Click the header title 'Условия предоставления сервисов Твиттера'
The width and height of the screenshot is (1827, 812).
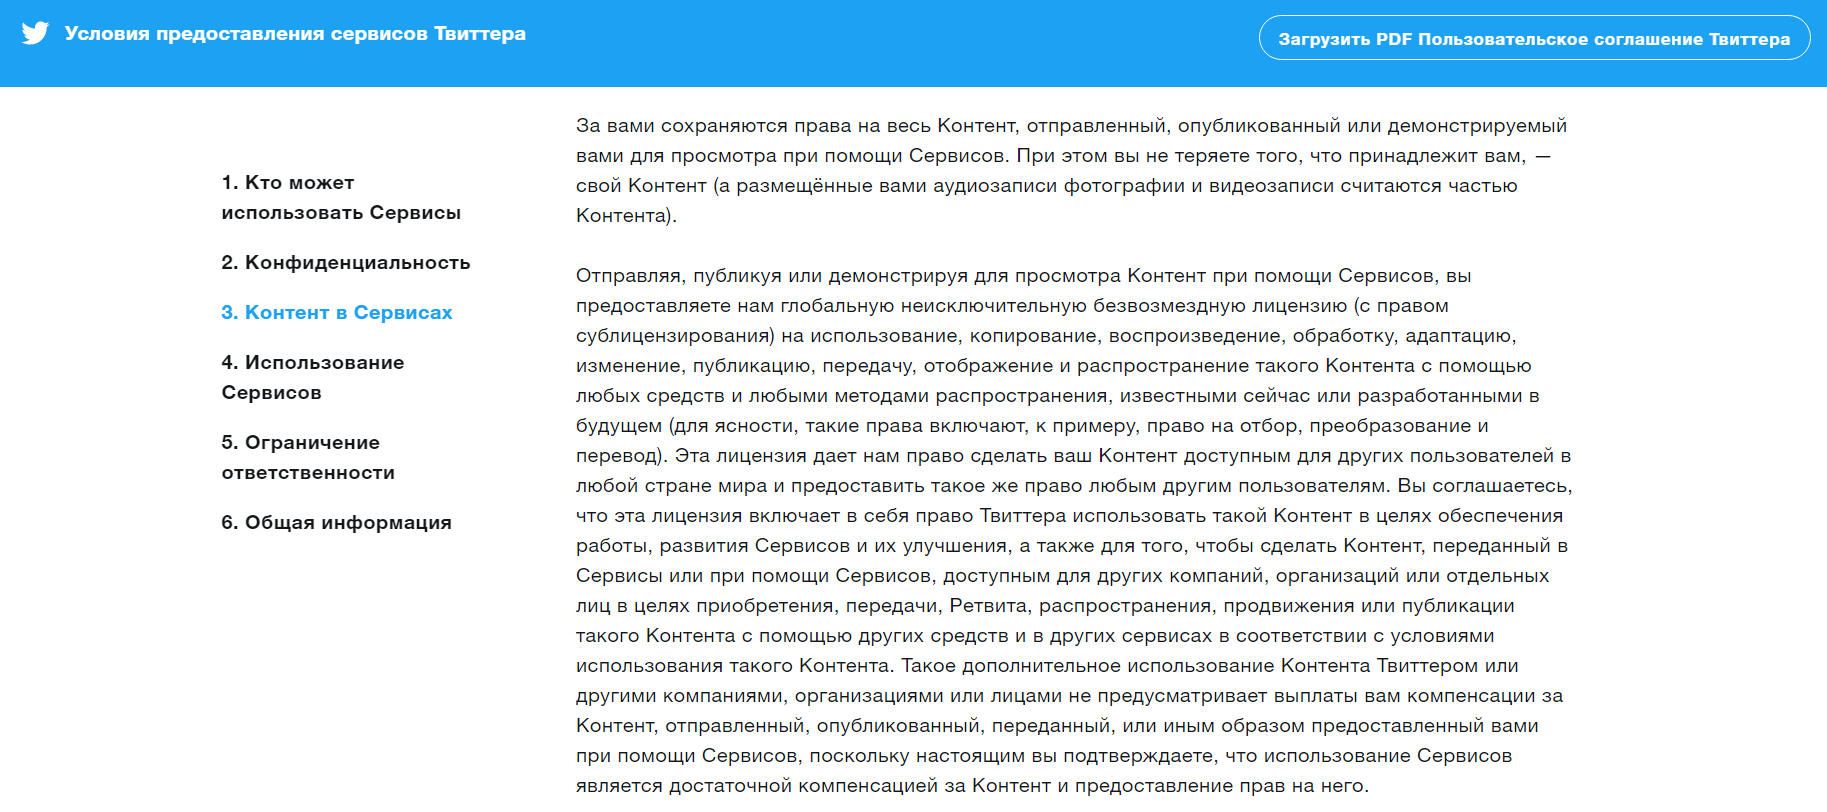295,33
